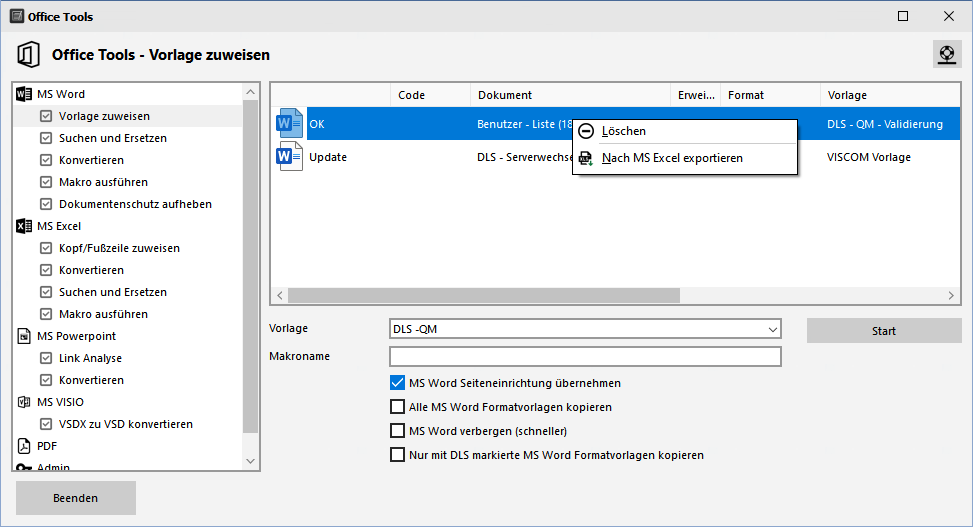The height and width of the screenshot is (527, 973).
Task: Click the tree panel scroll-up arrow
Action: [250, 92]
